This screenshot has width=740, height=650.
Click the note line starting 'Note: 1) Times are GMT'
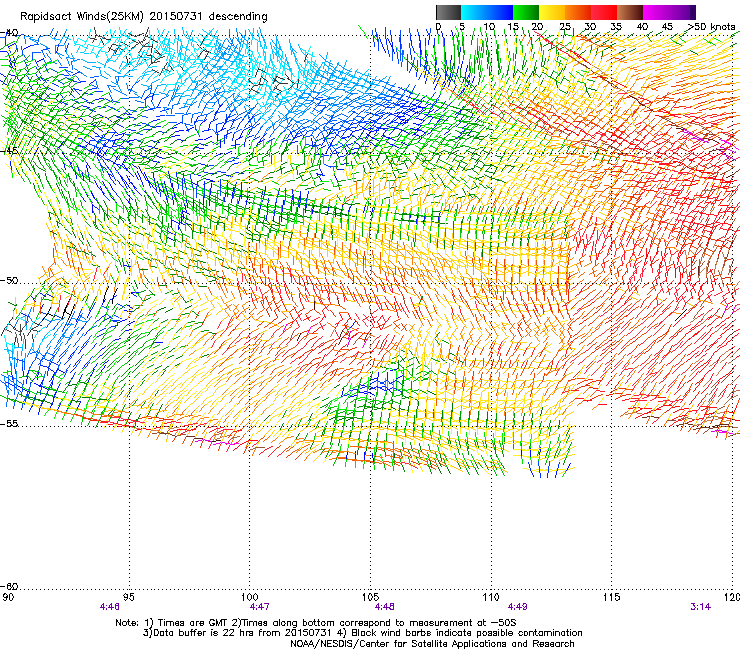pos(316,623)
